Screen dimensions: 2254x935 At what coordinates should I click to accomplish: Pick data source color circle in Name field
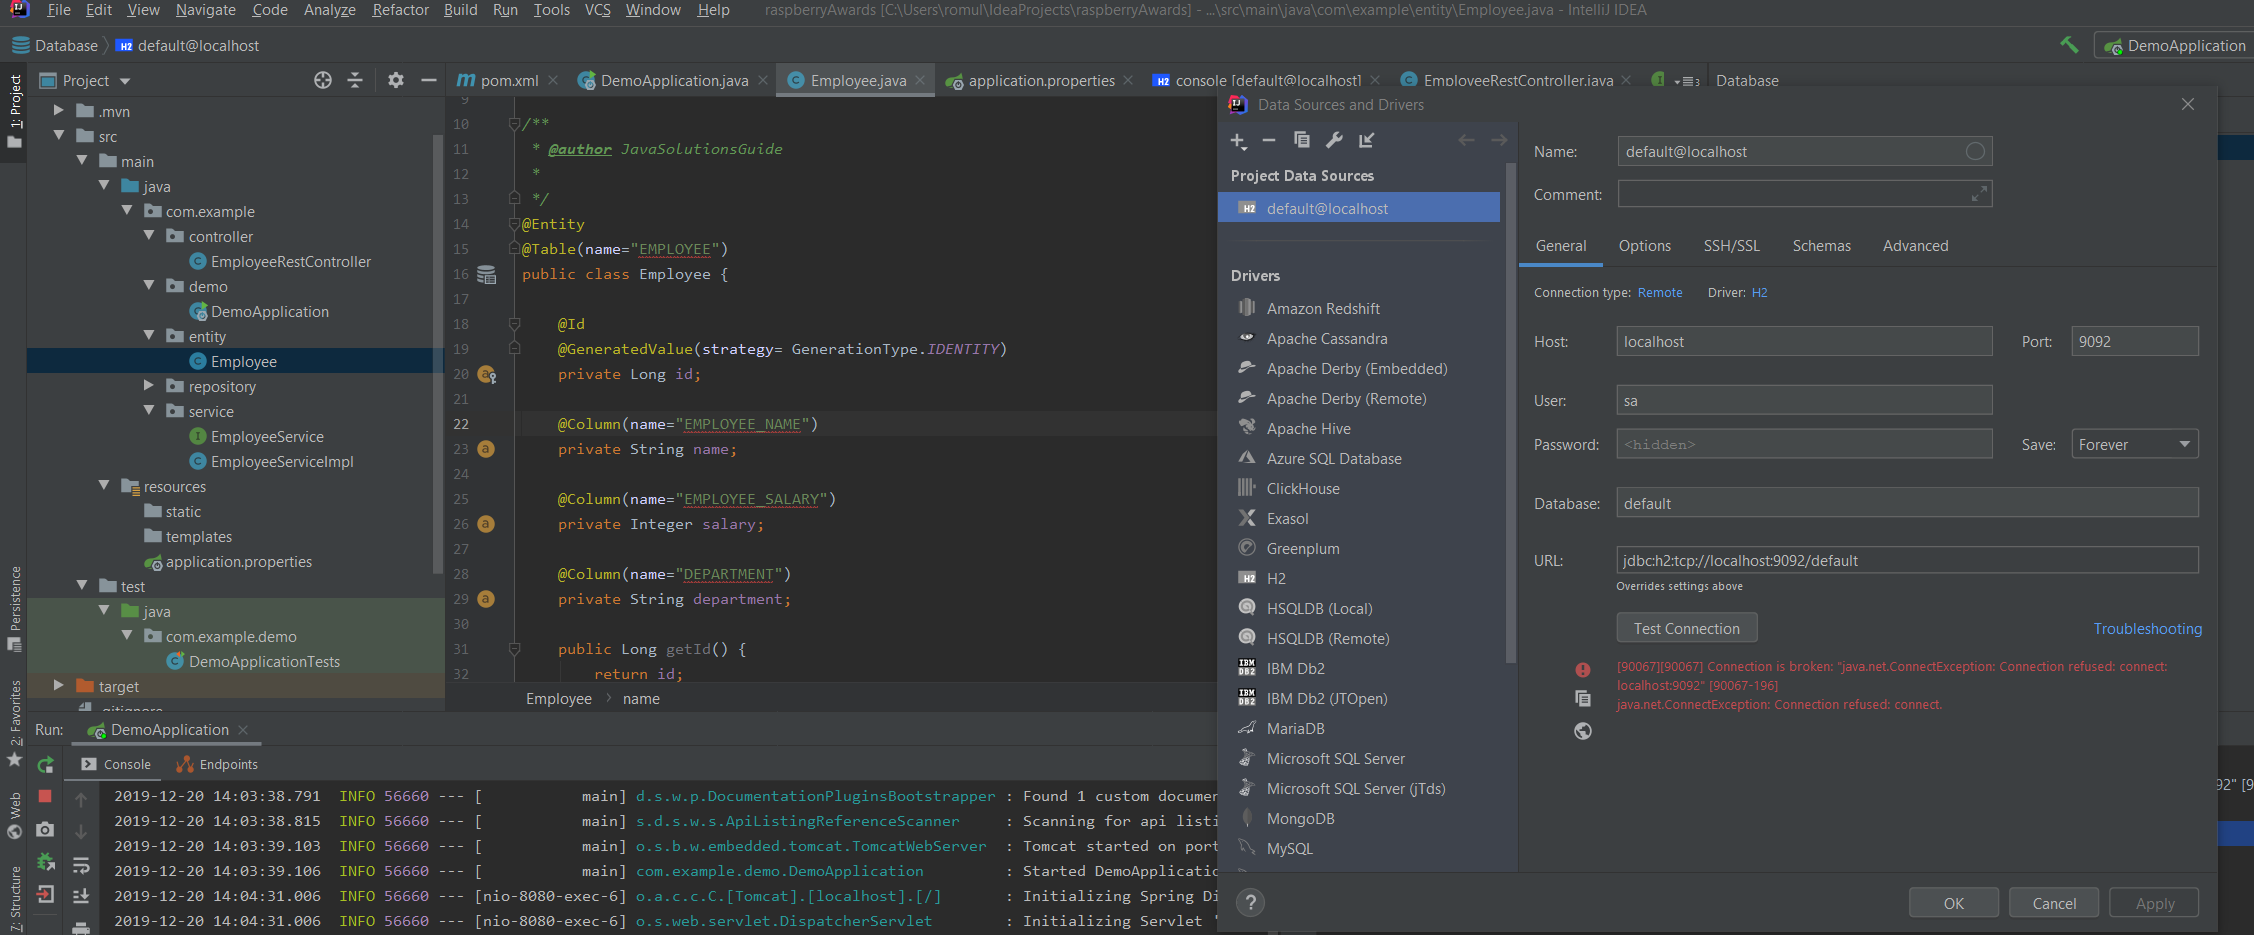click(x=1975, y=151)
